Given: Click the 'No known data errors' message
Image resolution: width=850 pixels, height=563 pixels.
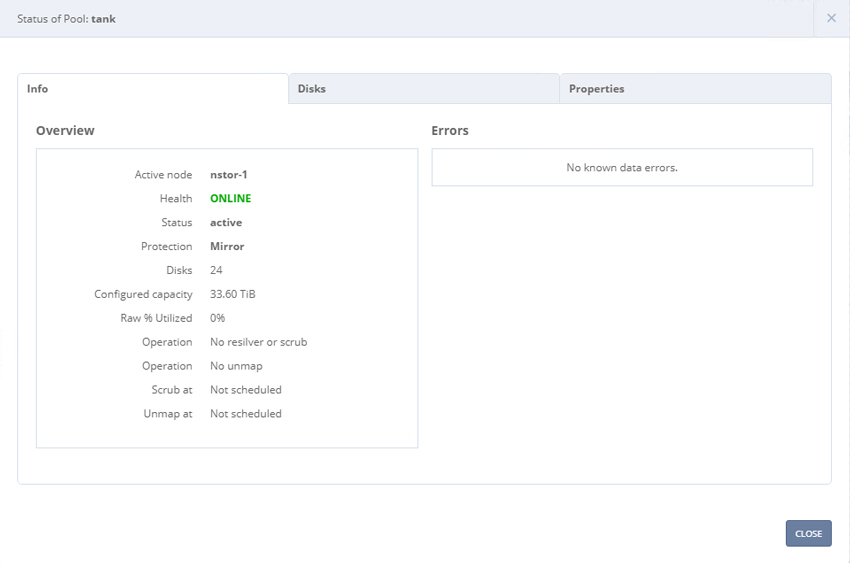Looking at the screenshot, I should coord(622,167).
